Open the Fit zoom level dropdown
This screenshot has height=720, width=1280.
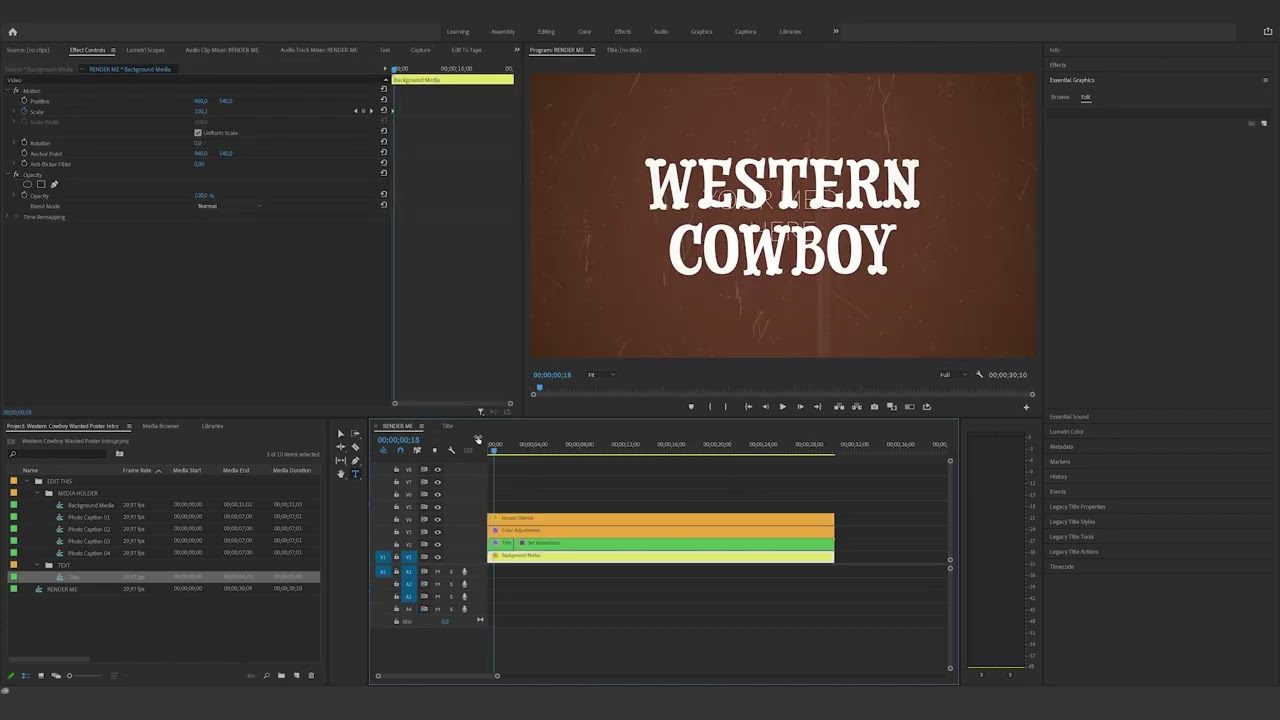601,375
